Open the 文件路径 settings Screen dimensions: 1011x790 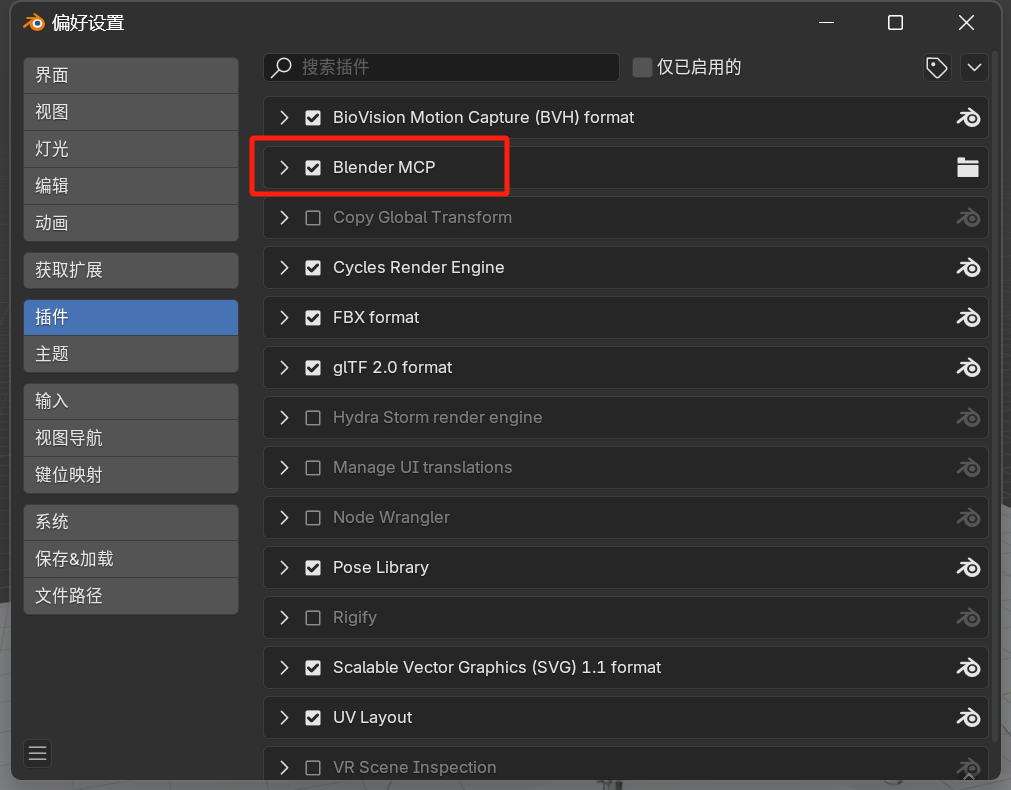pyautogui.click(x=131, y=596)
